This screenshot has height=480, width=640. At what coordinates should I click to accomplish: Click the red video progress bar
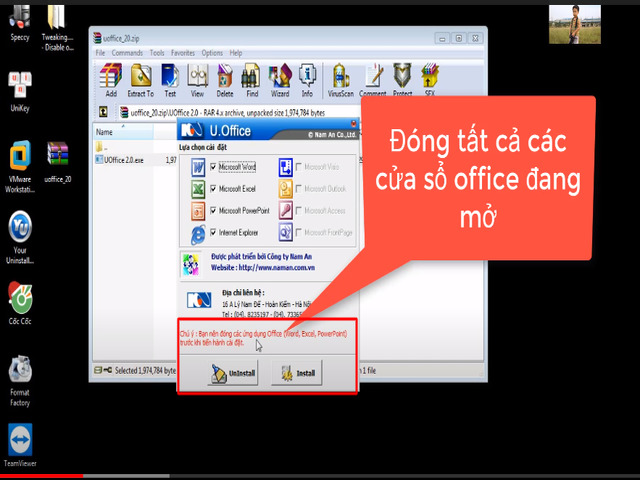coord(41,476)
